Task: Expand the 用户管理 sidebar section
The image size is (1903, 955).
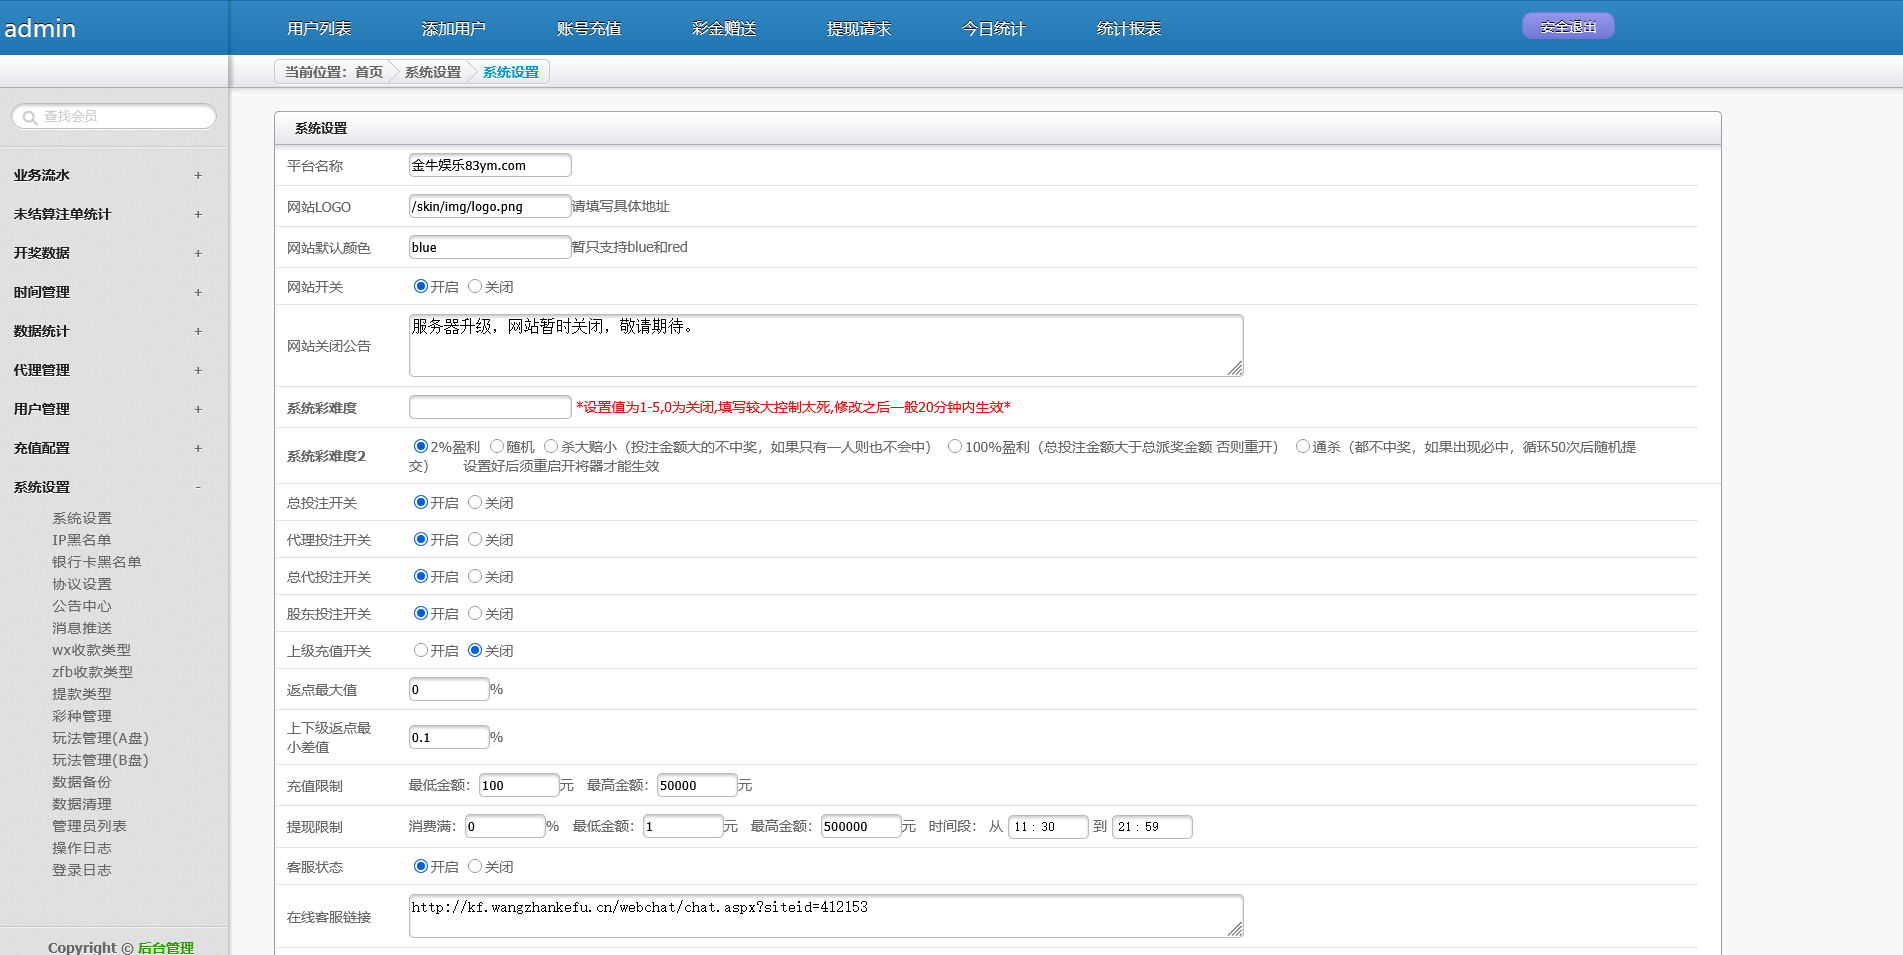Action: (108, 409)
